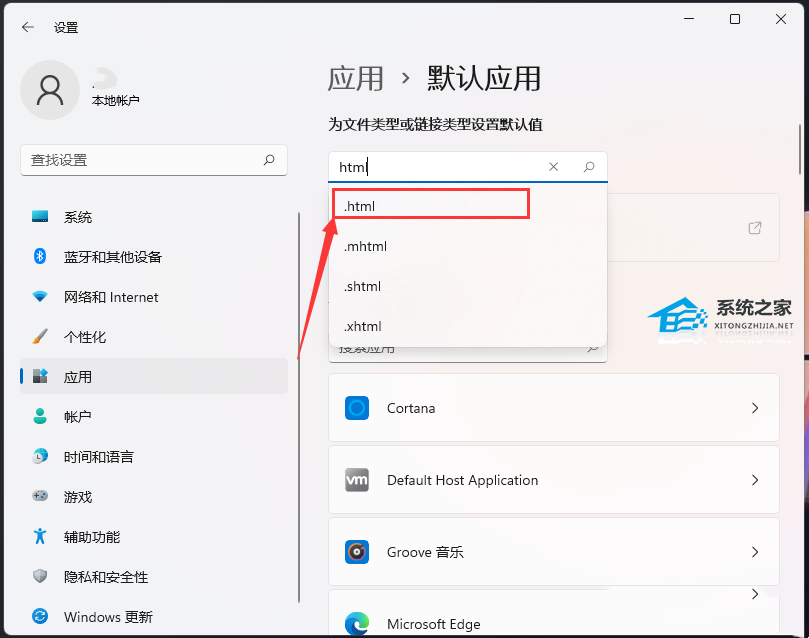Close the 设置 window
809x638 pixels.
(x=781, y=19)
